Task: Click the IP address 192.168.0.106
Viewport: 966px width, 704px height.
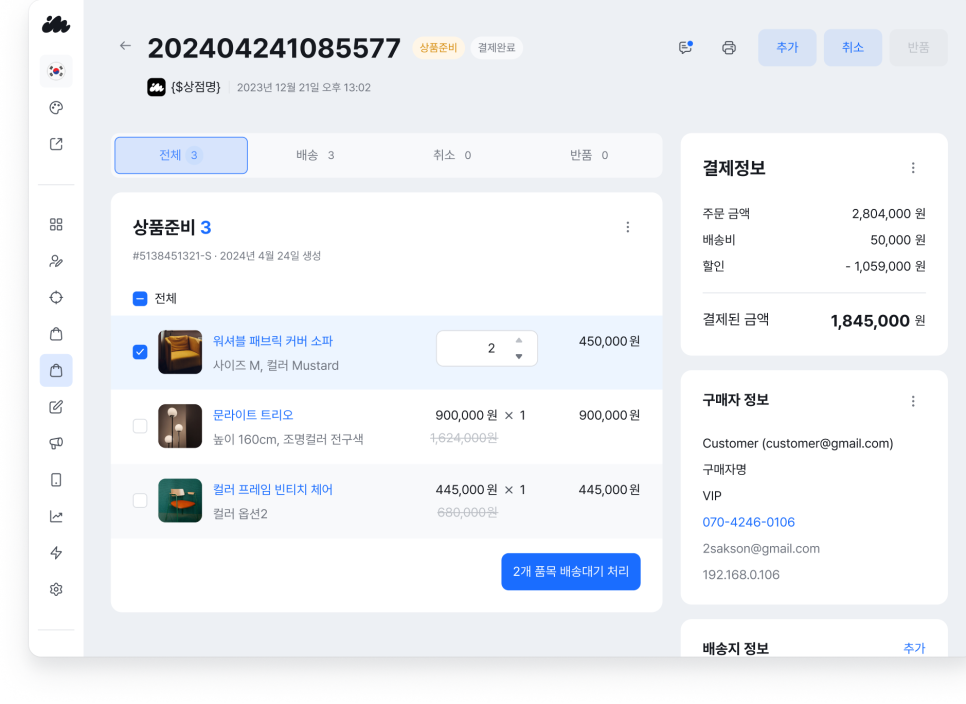Action: tap(741, 575)
